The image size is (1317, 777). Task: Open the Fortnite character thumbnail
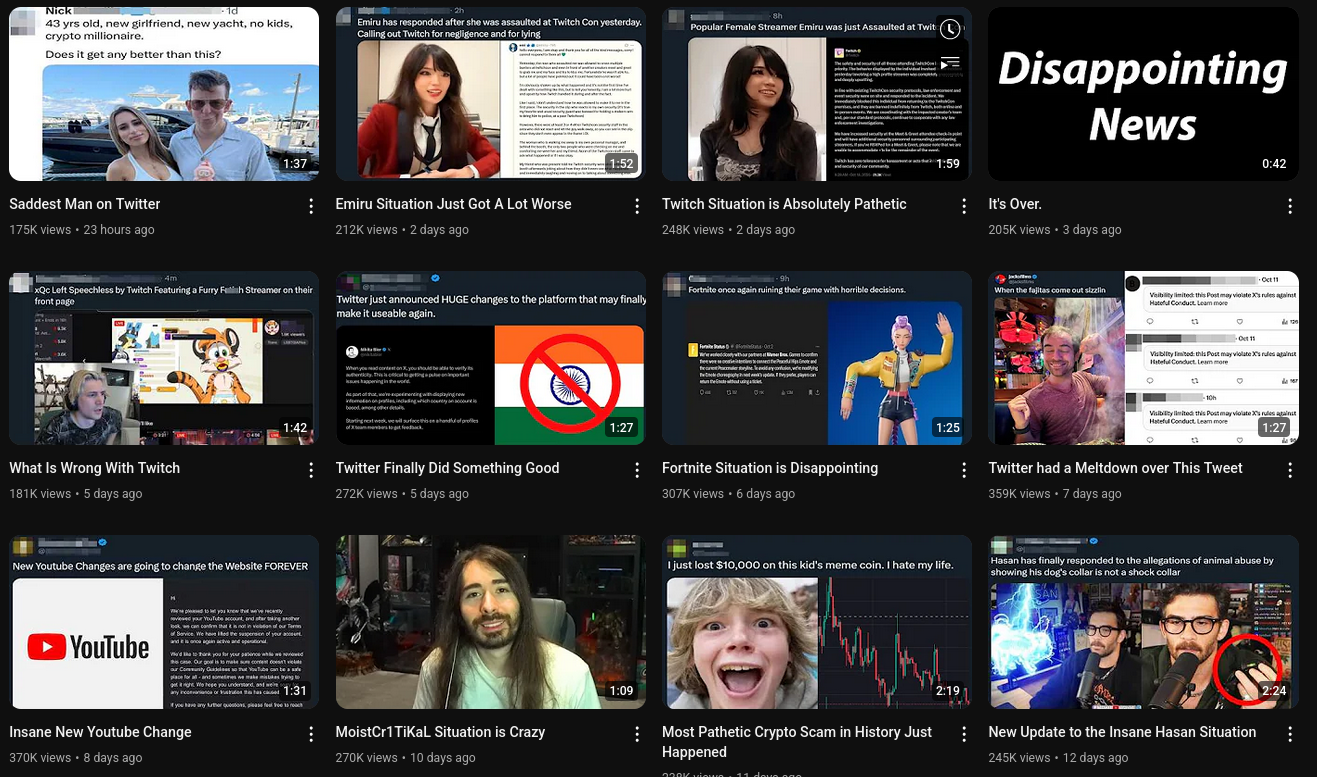817,358
